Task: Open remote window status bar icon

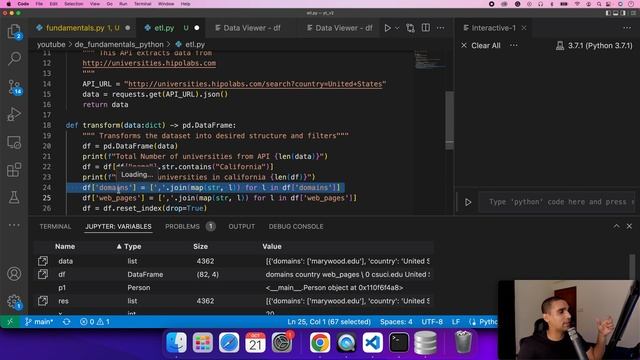Action: point(10,322)
